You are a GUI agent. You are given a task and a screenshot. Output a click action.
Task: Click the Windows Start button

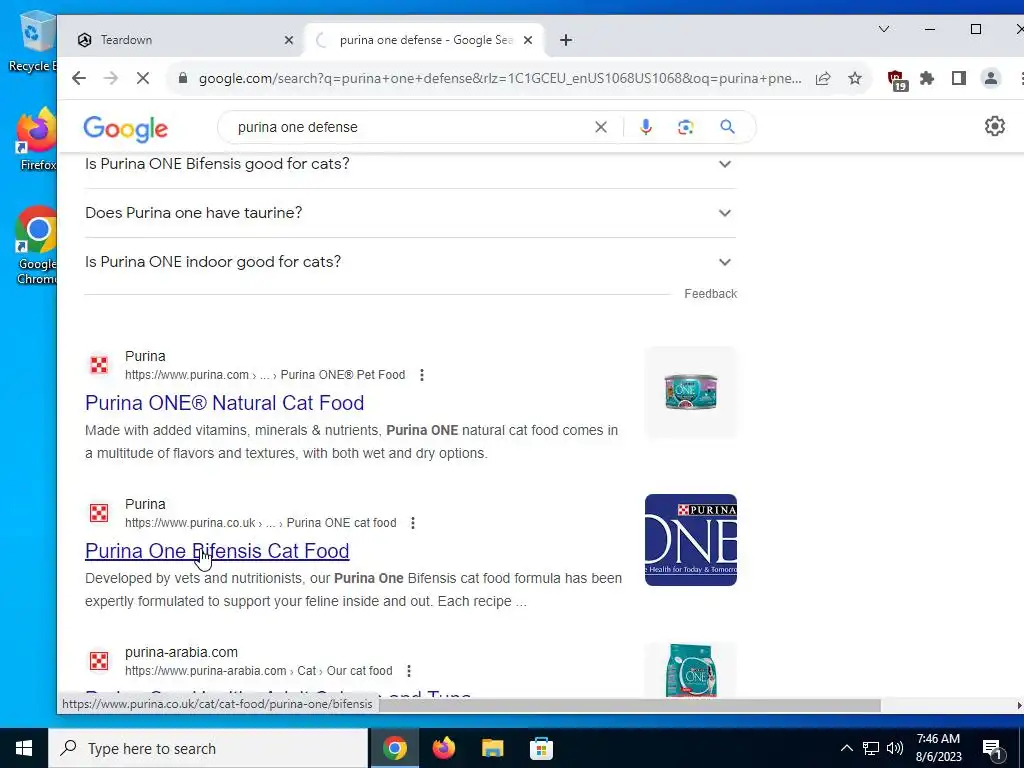point(24,748)
